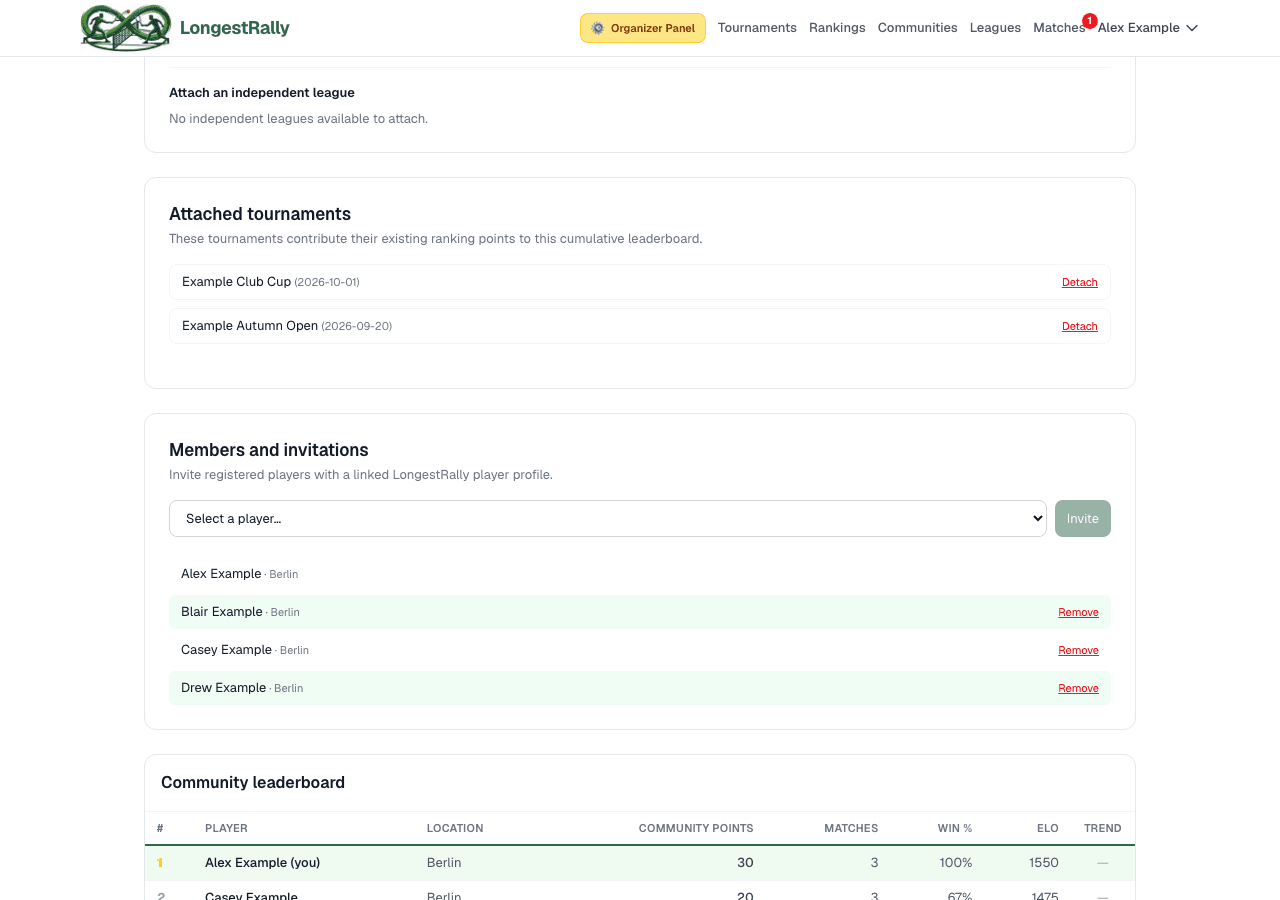Open the Select a player dropdown

[608, 518]
